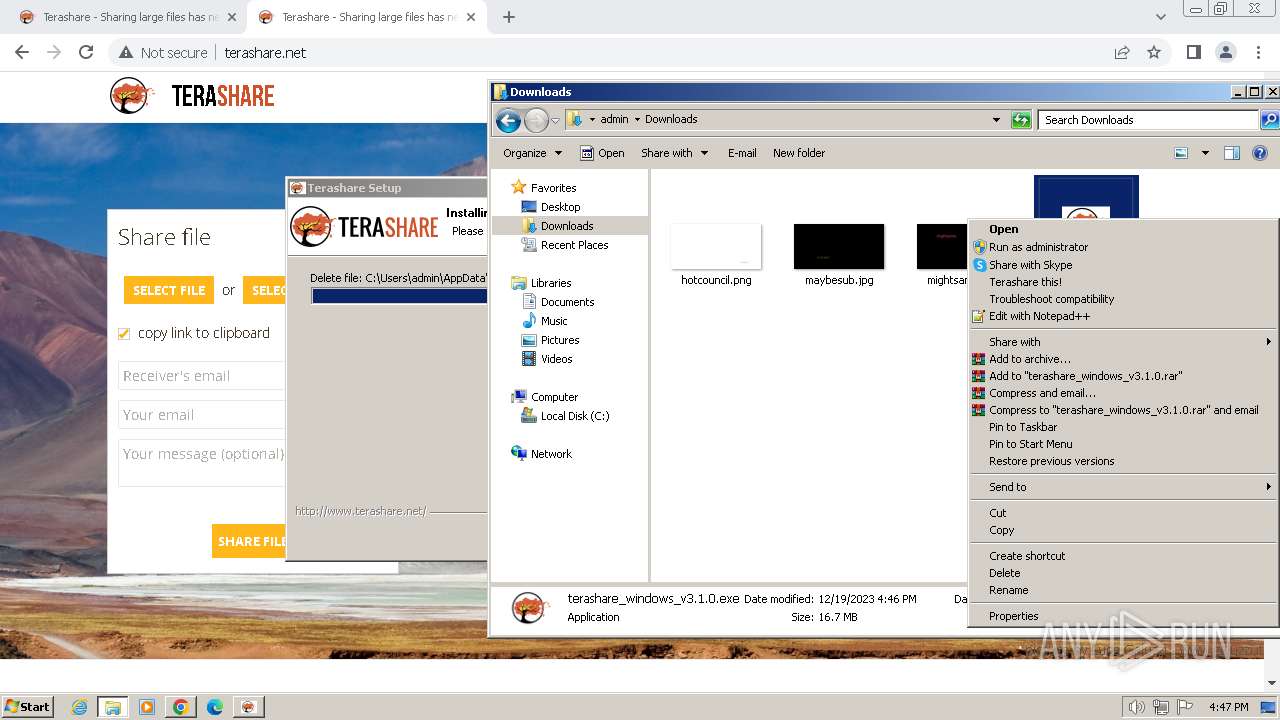The width and height of the screenshot is (1280, 720).
Task: Open the Windows Start button
Action: (x=28, y=707)
